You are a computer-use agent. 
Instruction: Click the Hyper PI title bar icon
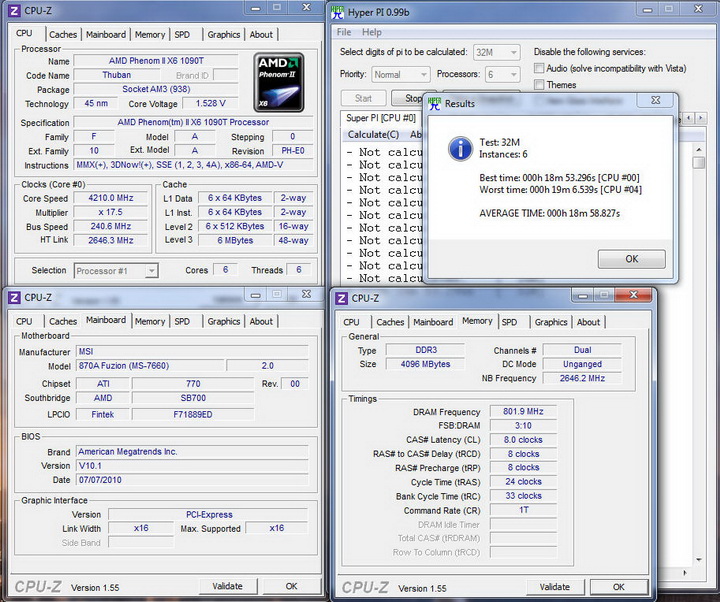[x=338, y=12]
